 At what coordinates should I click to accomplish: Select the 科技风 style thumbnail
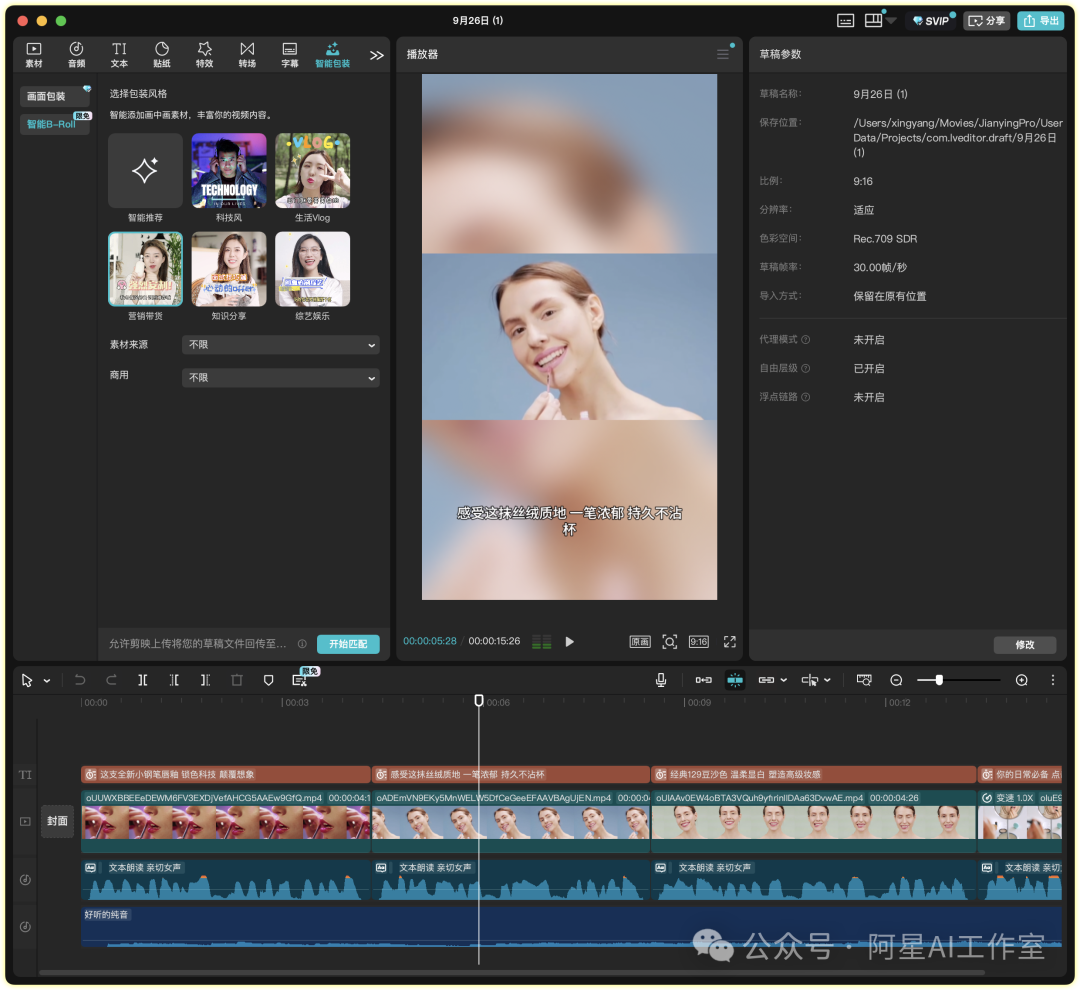[x=229, y=171]
